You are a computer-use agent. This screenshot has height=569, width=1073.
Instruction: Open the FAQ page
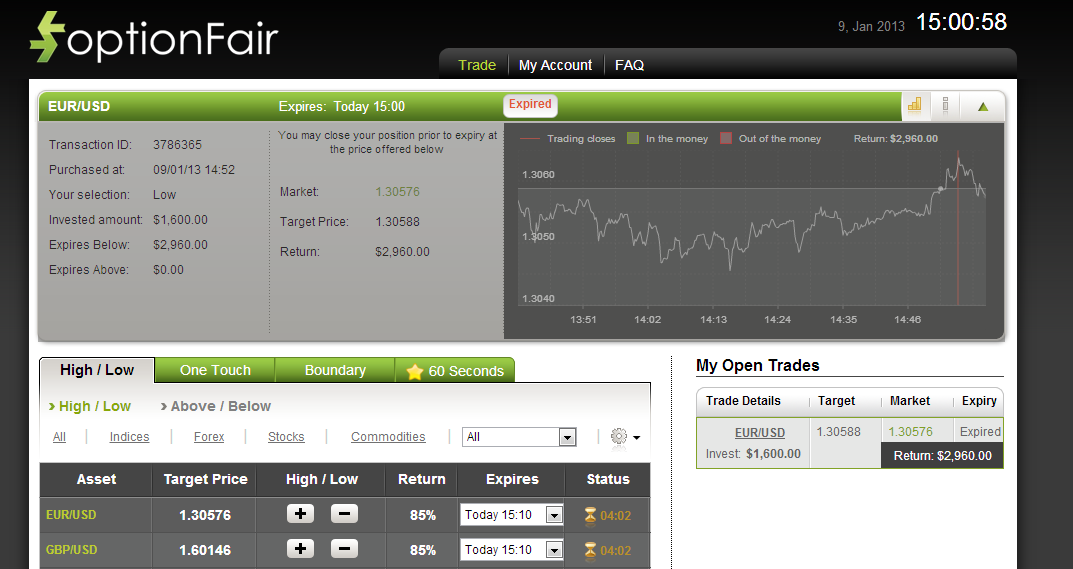(x=629, y=65)
